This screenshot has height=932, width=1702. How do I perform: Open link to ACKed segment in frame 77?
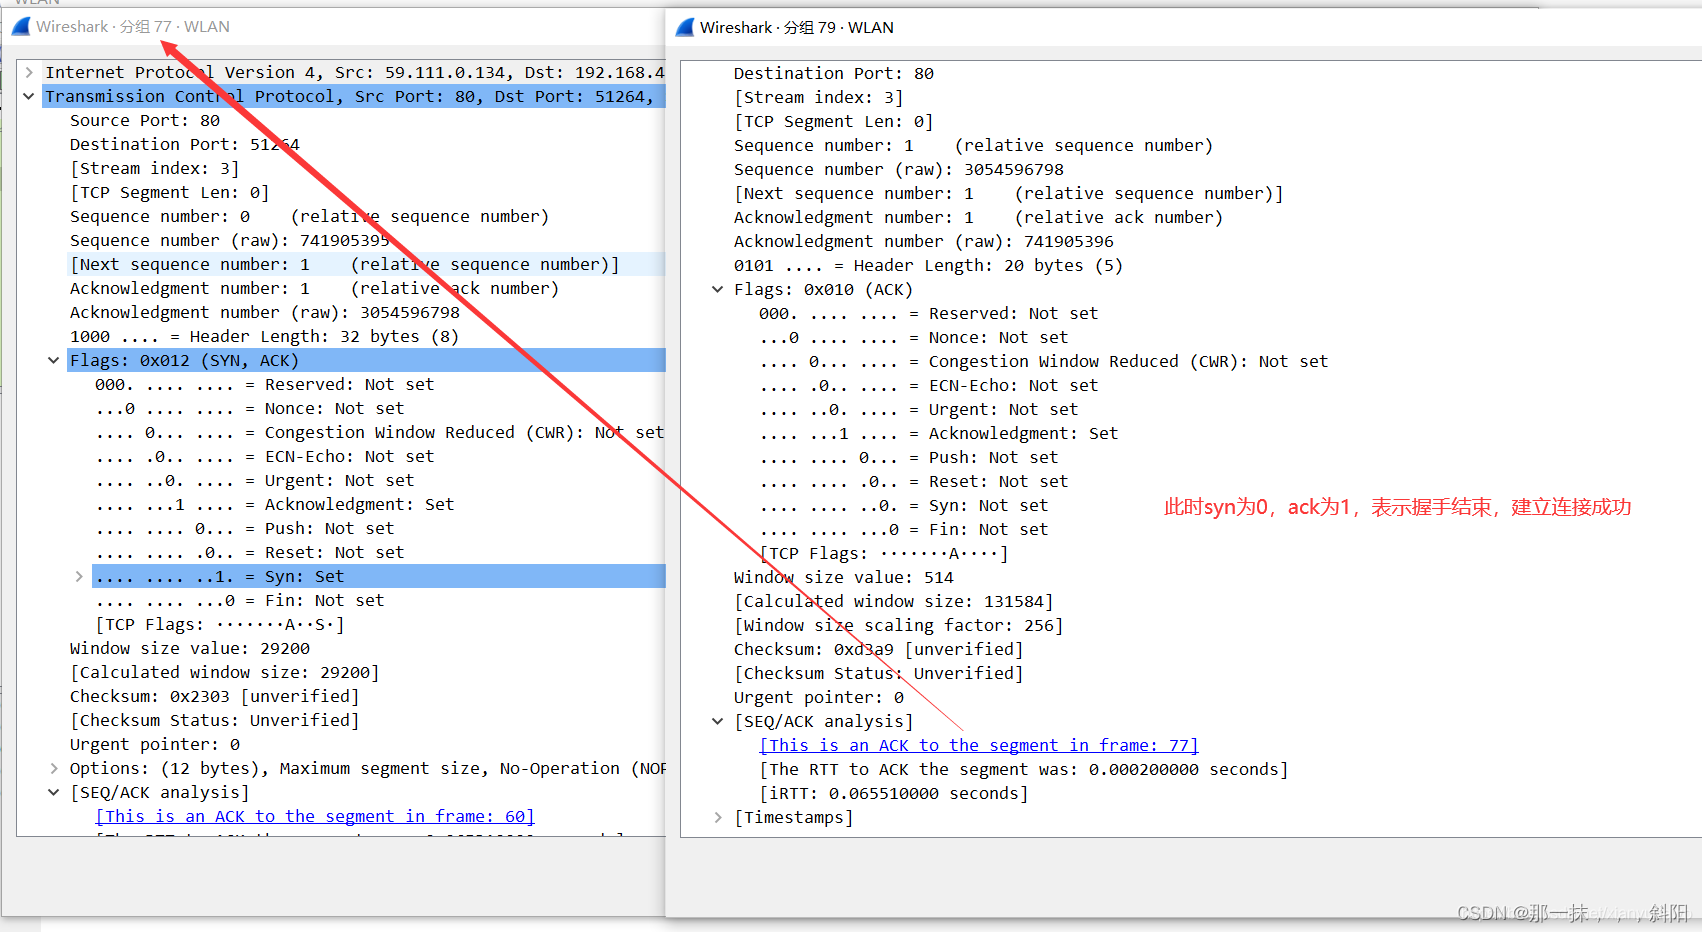[x=979, y=745]
